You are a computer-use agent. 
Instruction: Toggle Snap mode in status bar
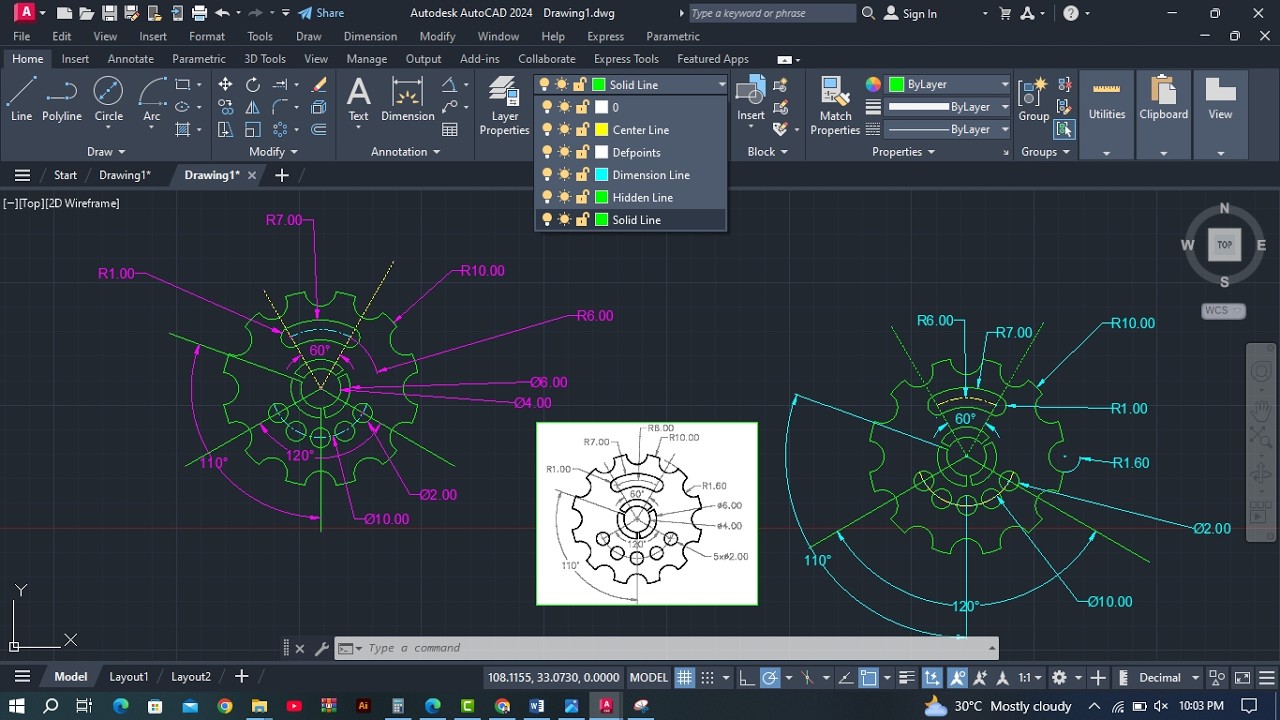point(708,677)
